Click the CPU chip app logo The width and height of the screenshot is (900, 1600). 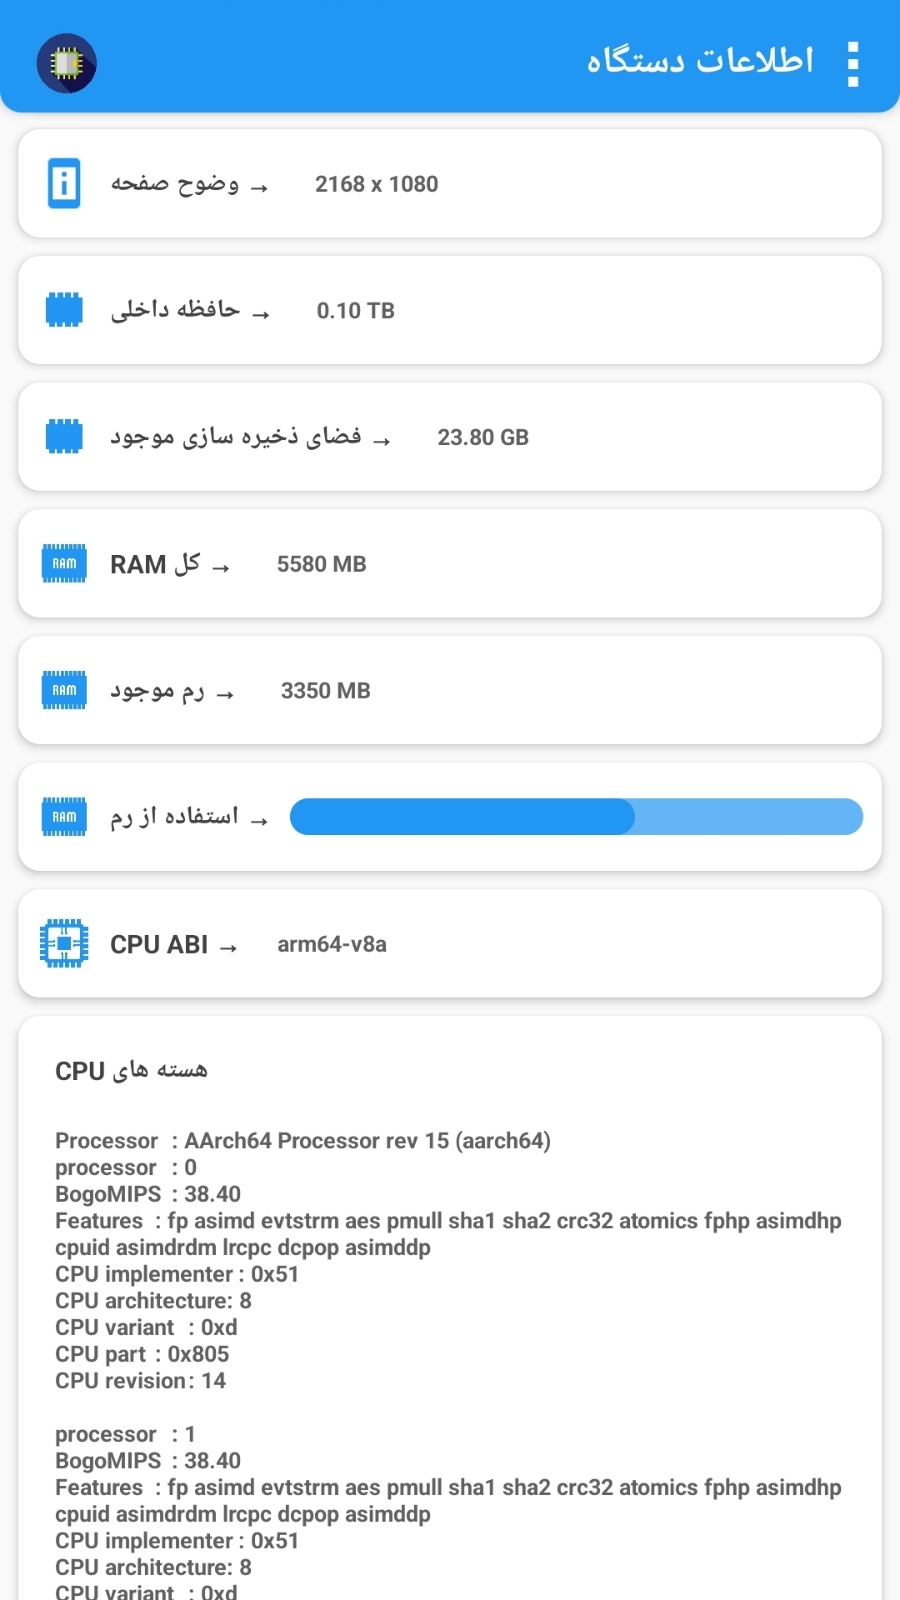pos(66,63)
